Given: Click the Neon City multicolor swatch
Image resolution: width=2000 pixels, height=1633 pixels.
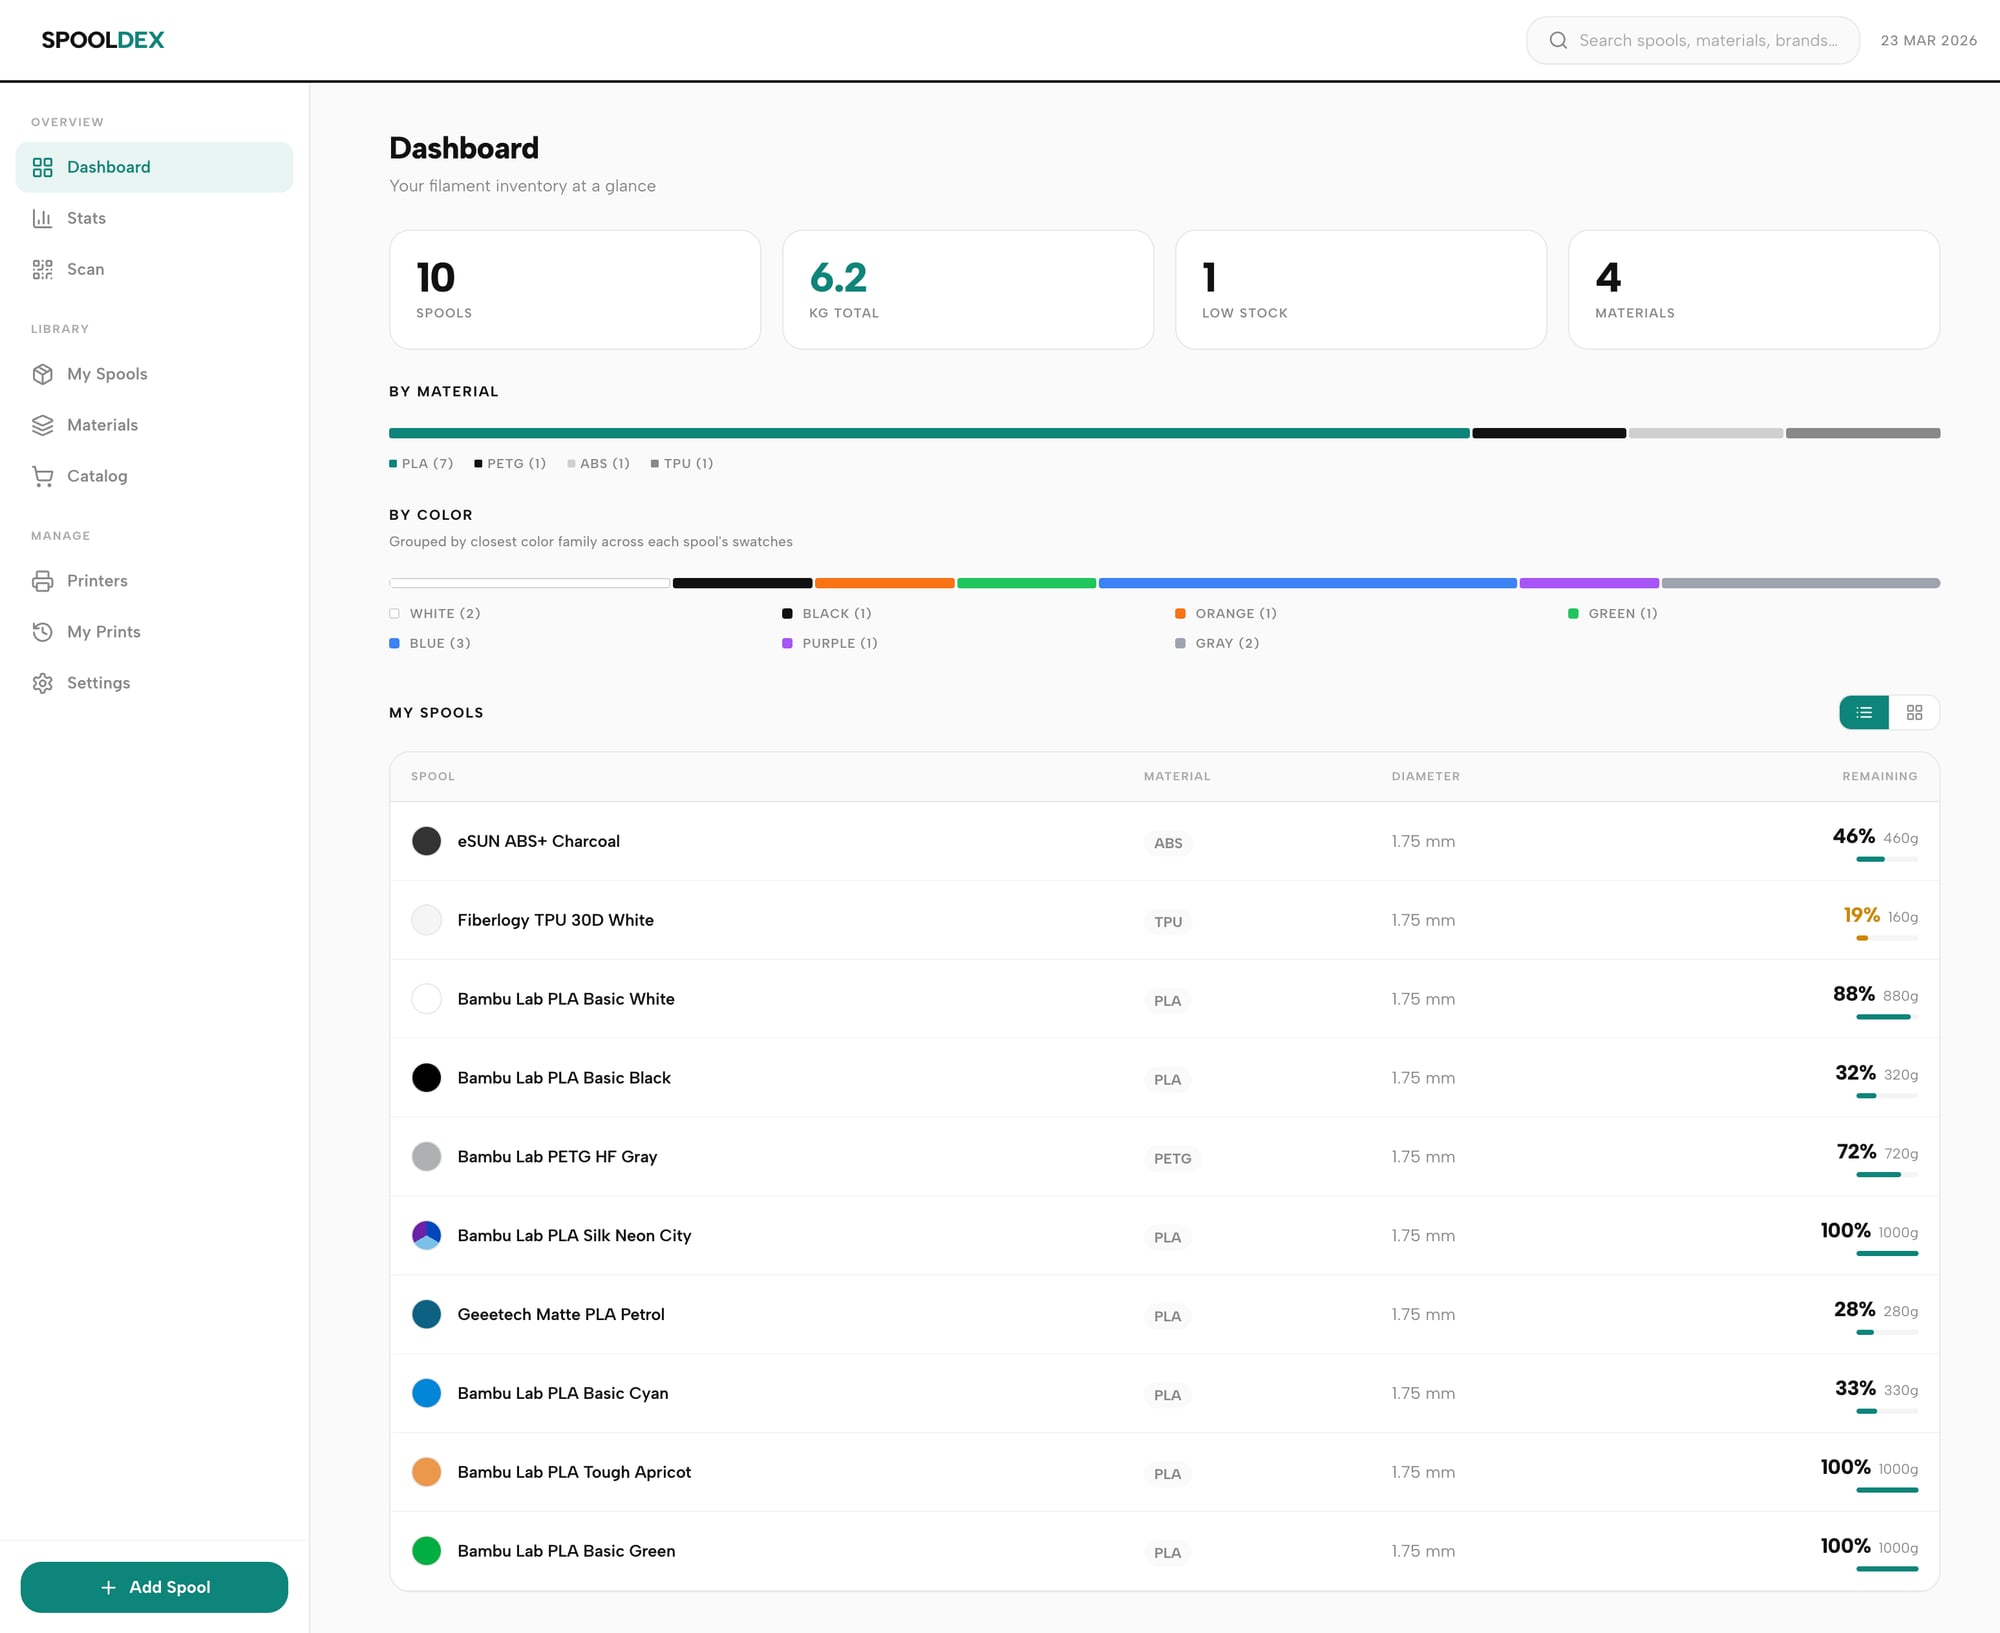Looking at the screenshot, I should (426, 1235).
